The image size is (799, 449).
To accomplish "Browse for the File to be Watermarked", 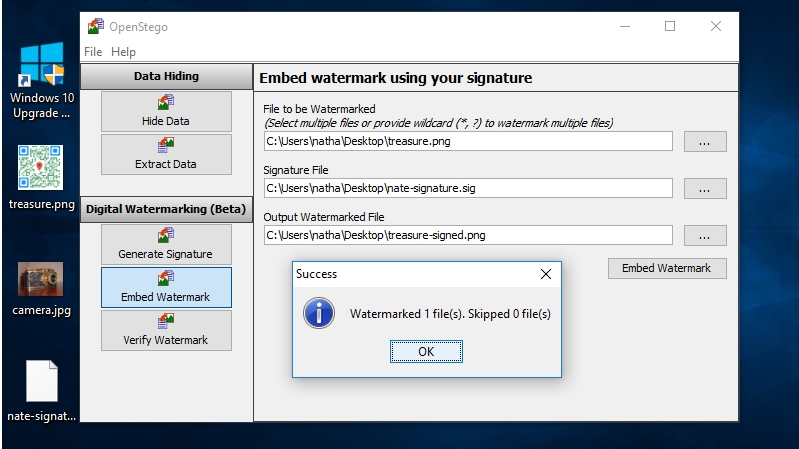I will [x=705, y=142].
